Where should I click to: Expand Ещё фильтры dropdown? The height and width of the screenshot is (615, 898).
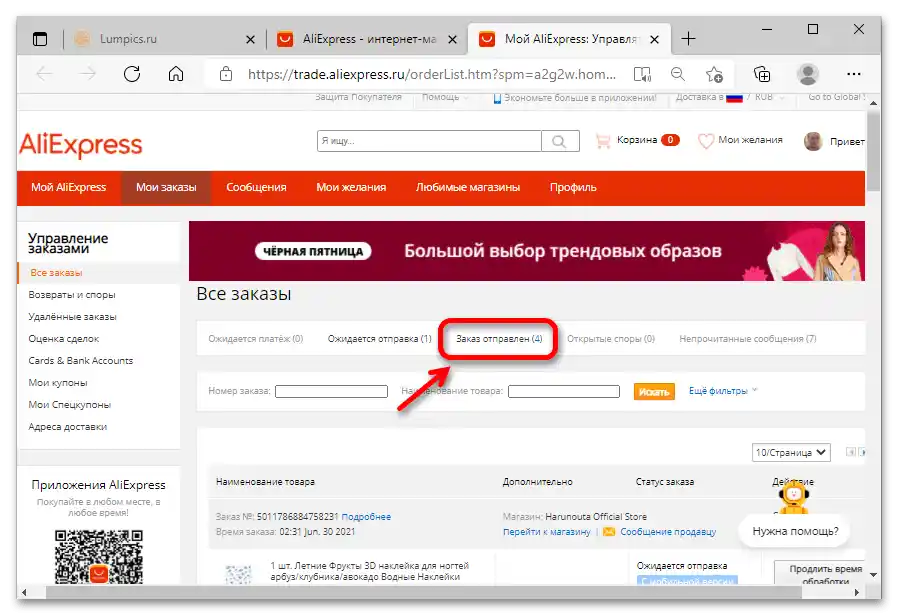(723, 391)
